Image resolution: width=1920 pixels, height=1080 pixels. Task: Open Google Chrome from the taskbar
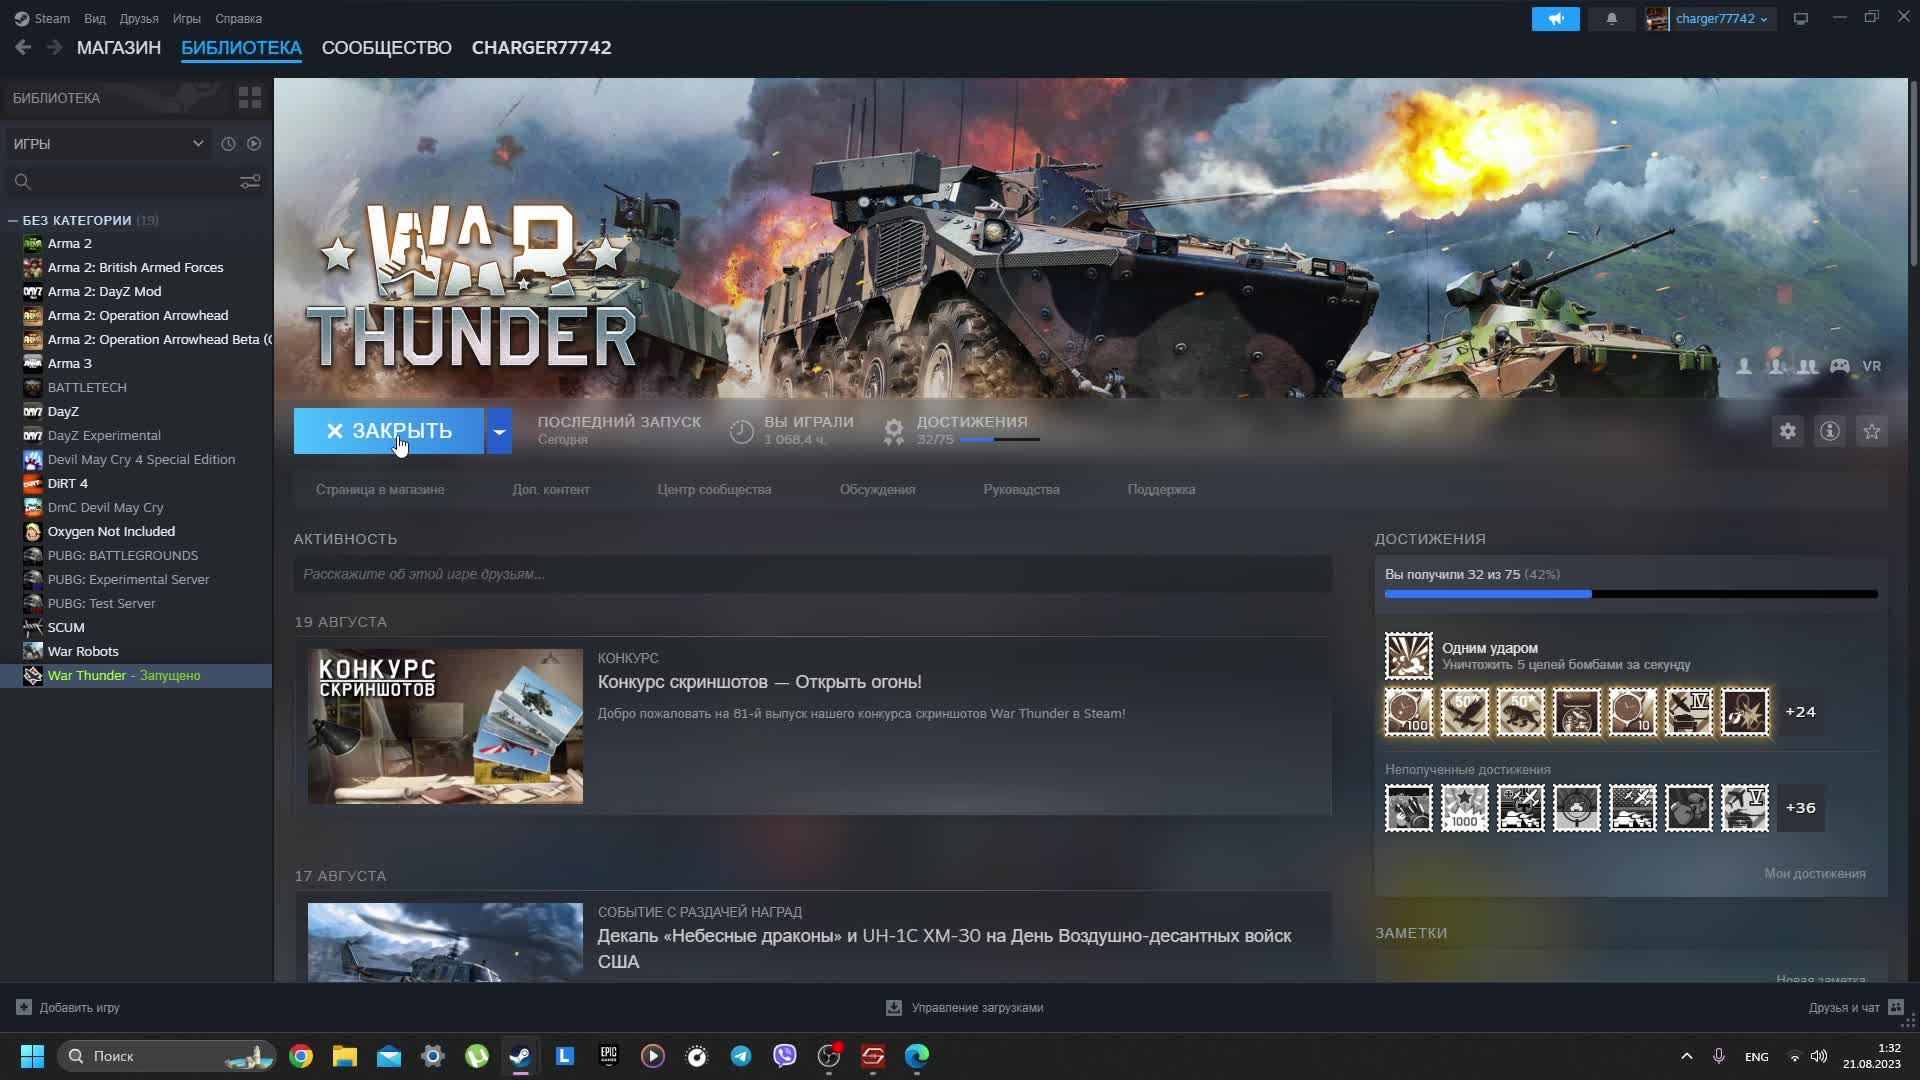click(301, 1056)
